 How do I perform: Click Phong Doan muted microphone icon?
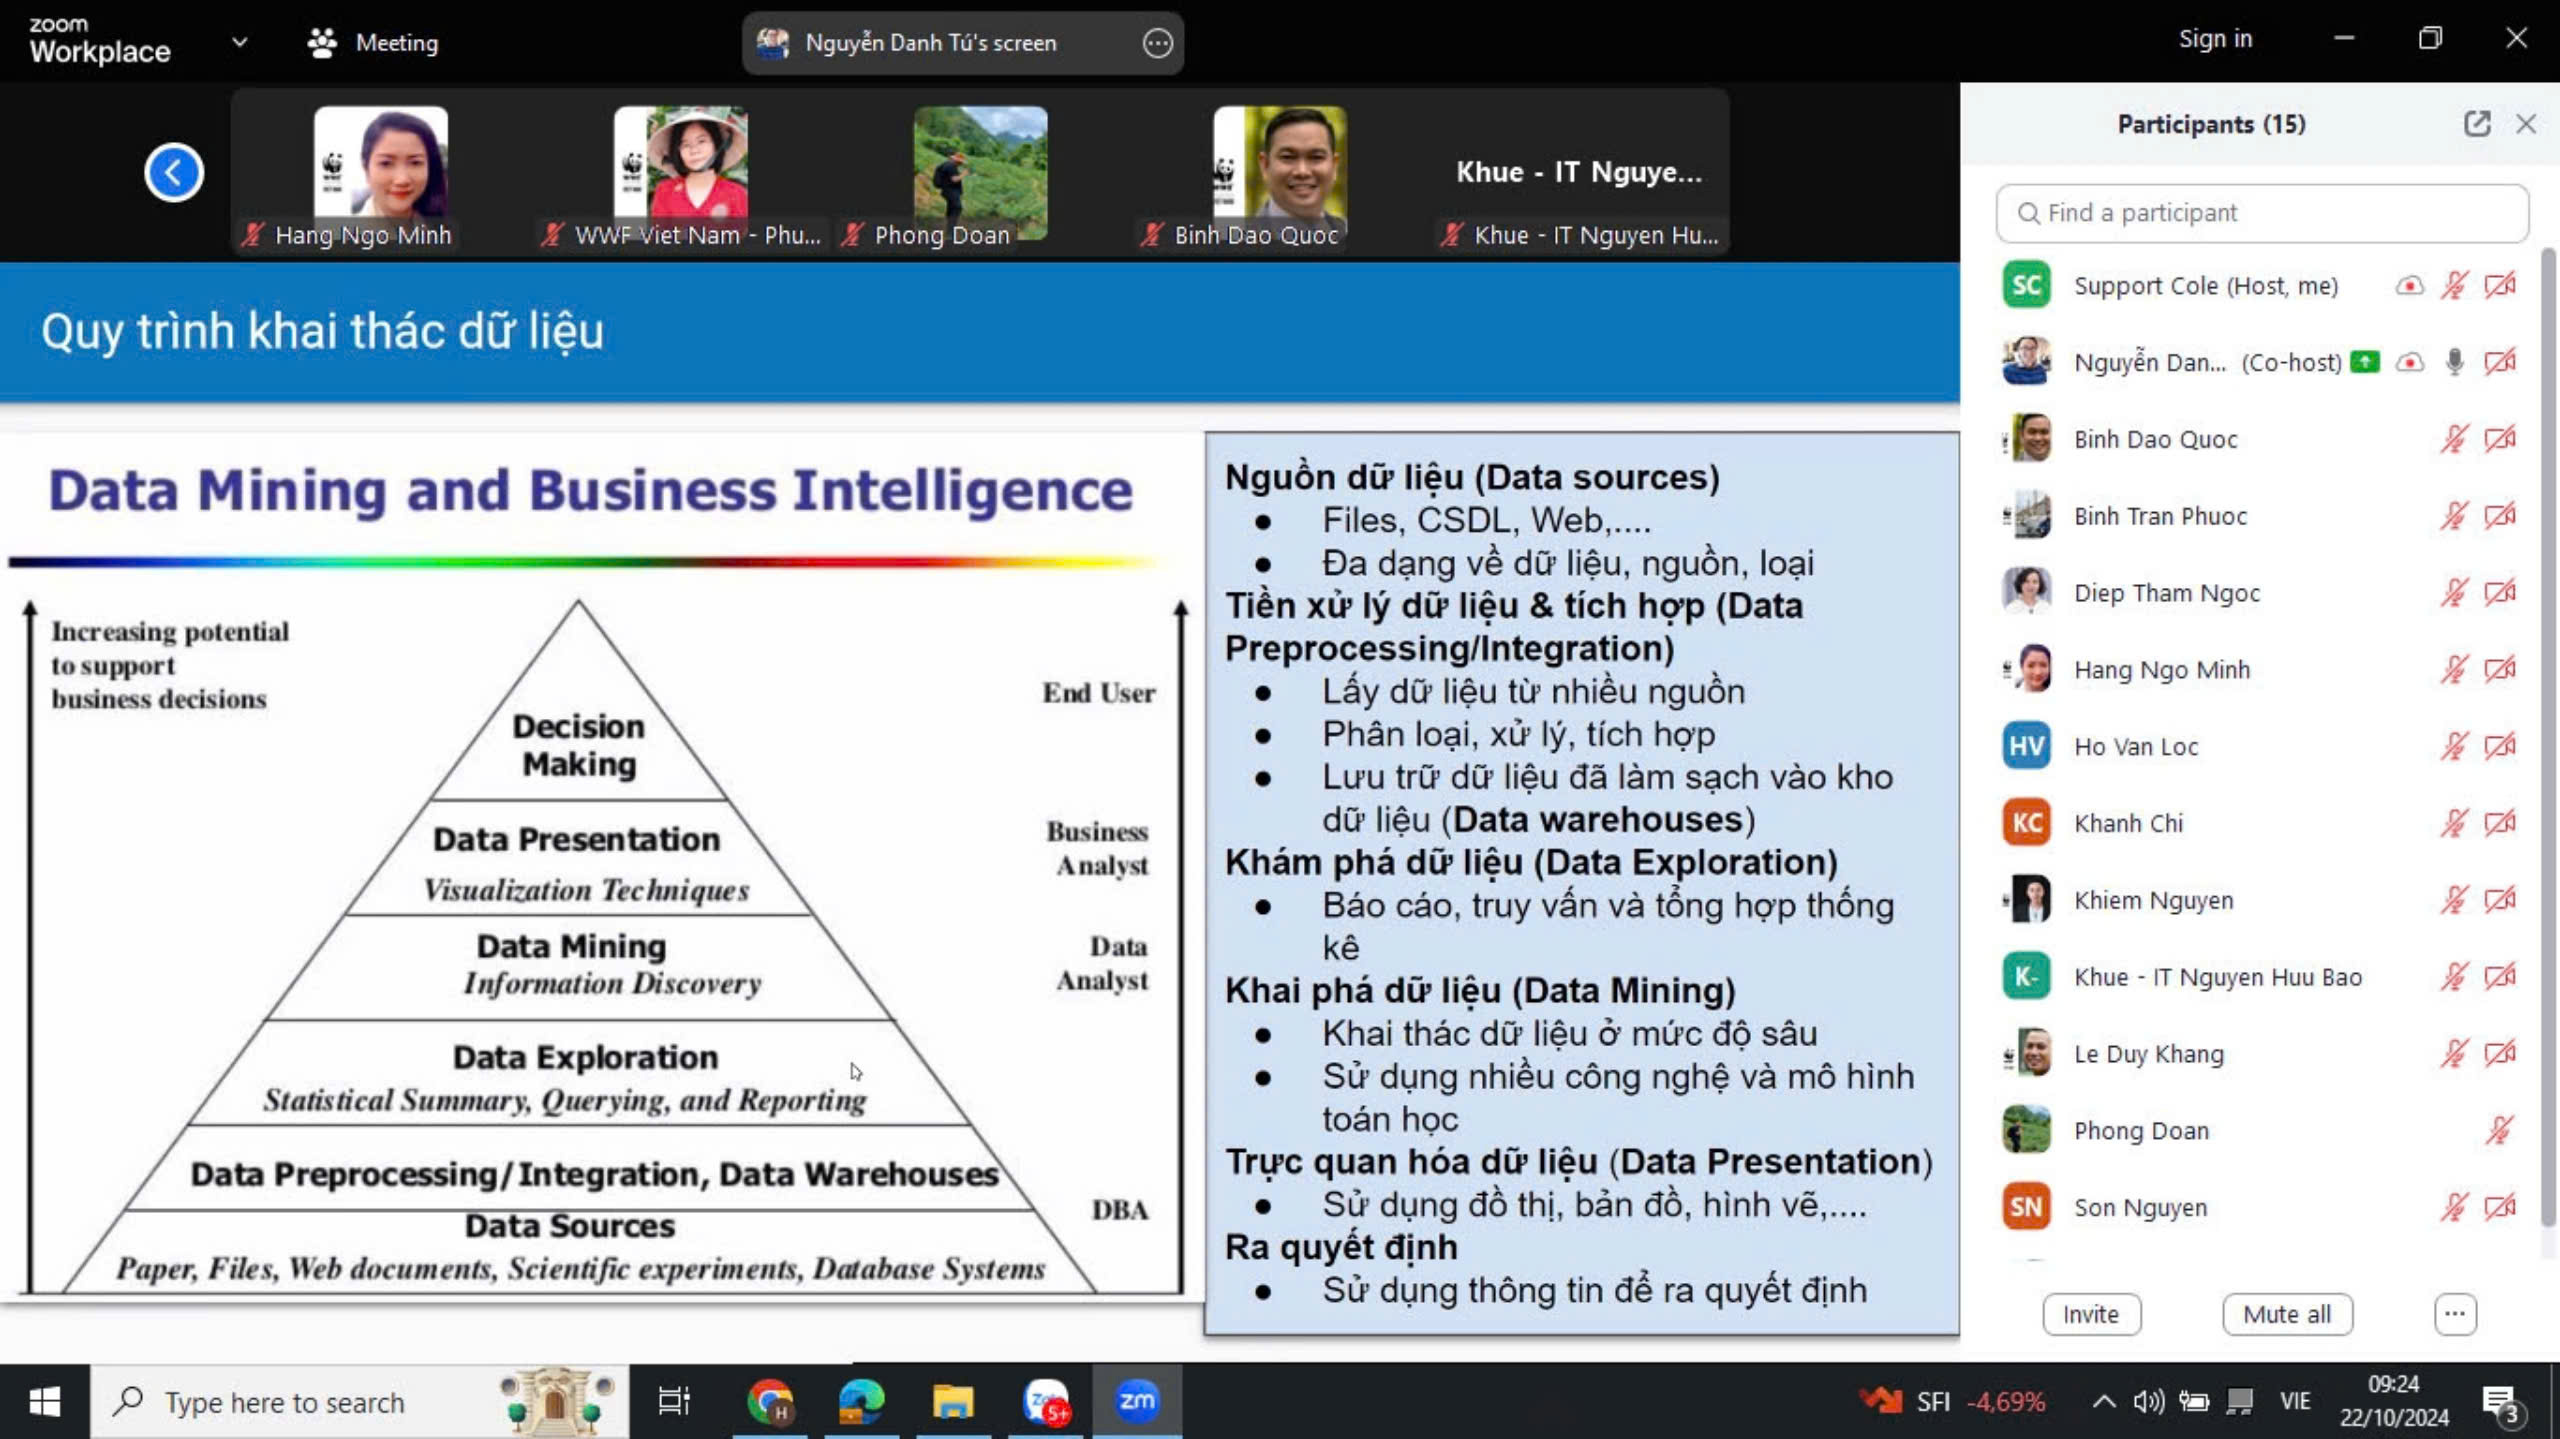coord(2499,1131)
